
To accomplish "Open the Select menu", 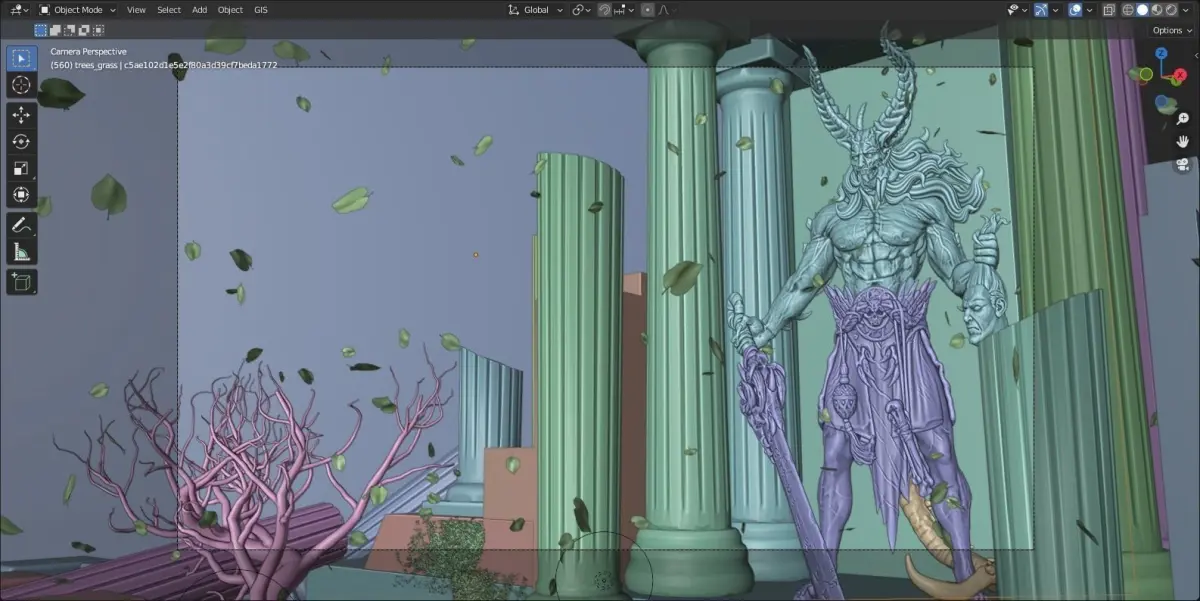I will [x=169, y=10].
